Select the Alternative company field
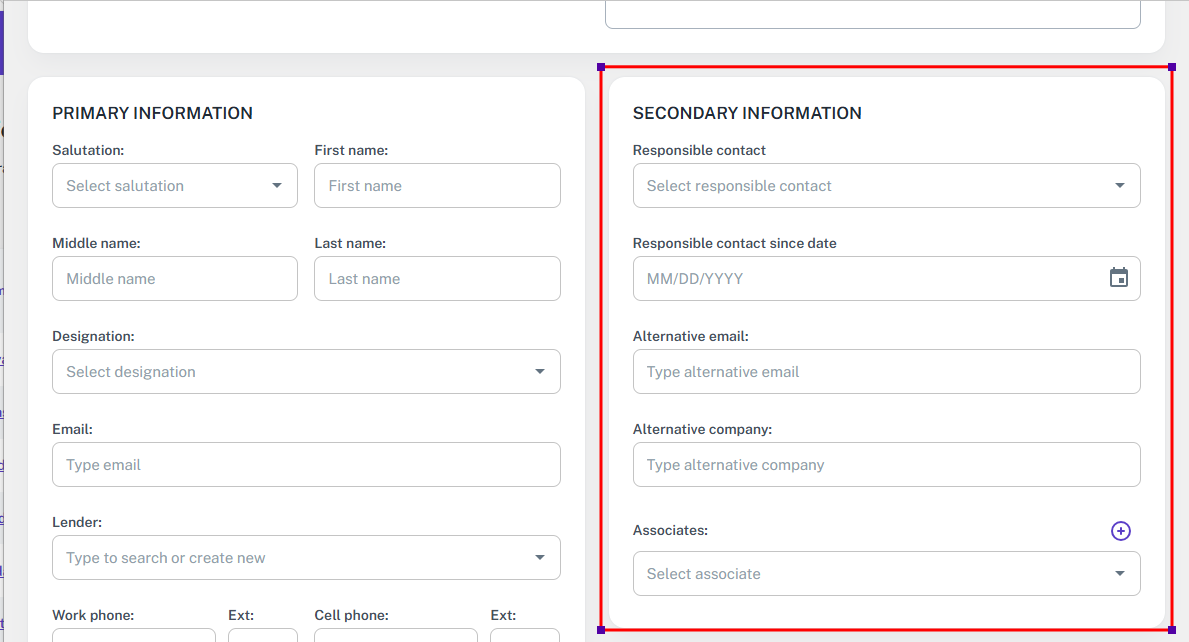Viewport: 1189px width, 642px height. coord(886,465)
